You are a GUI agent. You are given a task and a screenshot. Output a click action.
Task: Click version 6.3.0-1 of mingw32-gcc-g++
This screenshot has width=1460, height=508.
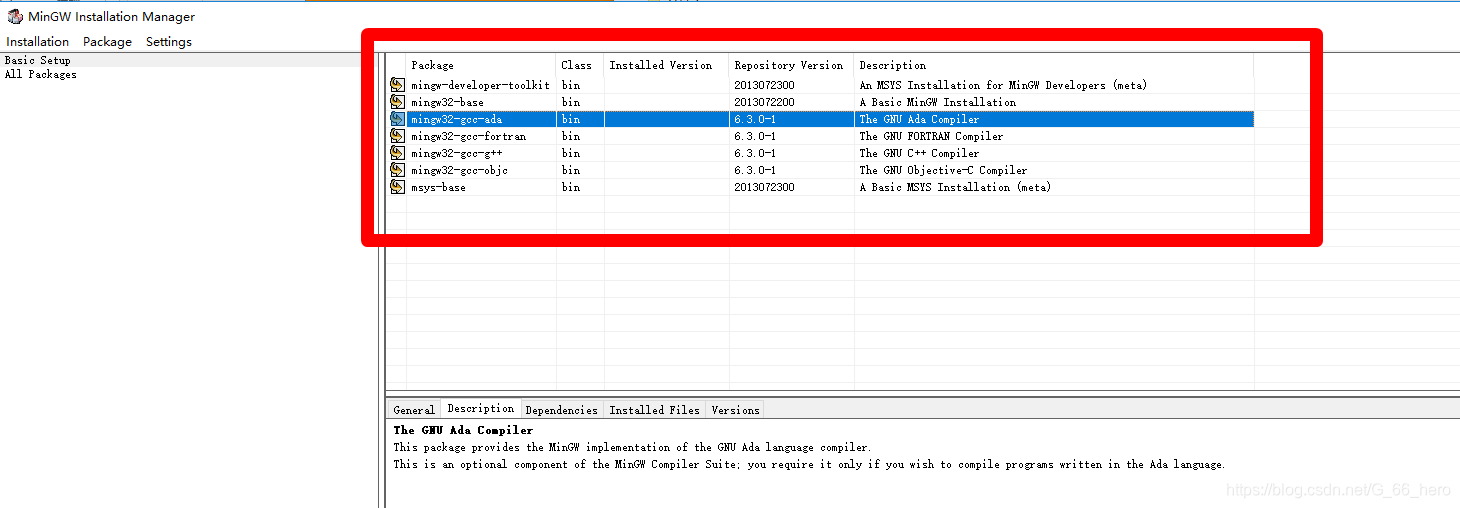point(754,153)
